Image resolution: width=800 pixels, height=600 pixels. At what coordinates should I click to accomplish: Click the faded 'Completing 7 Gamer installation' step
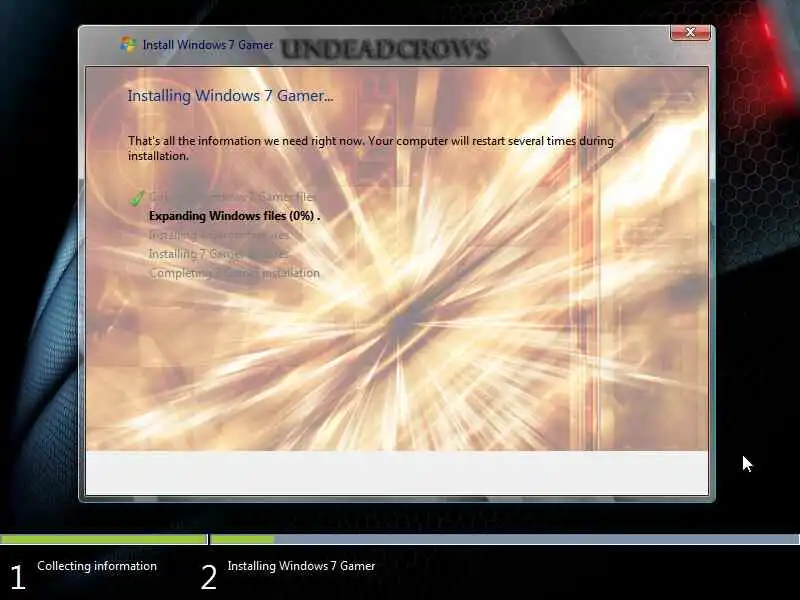(x=234, y=273)
